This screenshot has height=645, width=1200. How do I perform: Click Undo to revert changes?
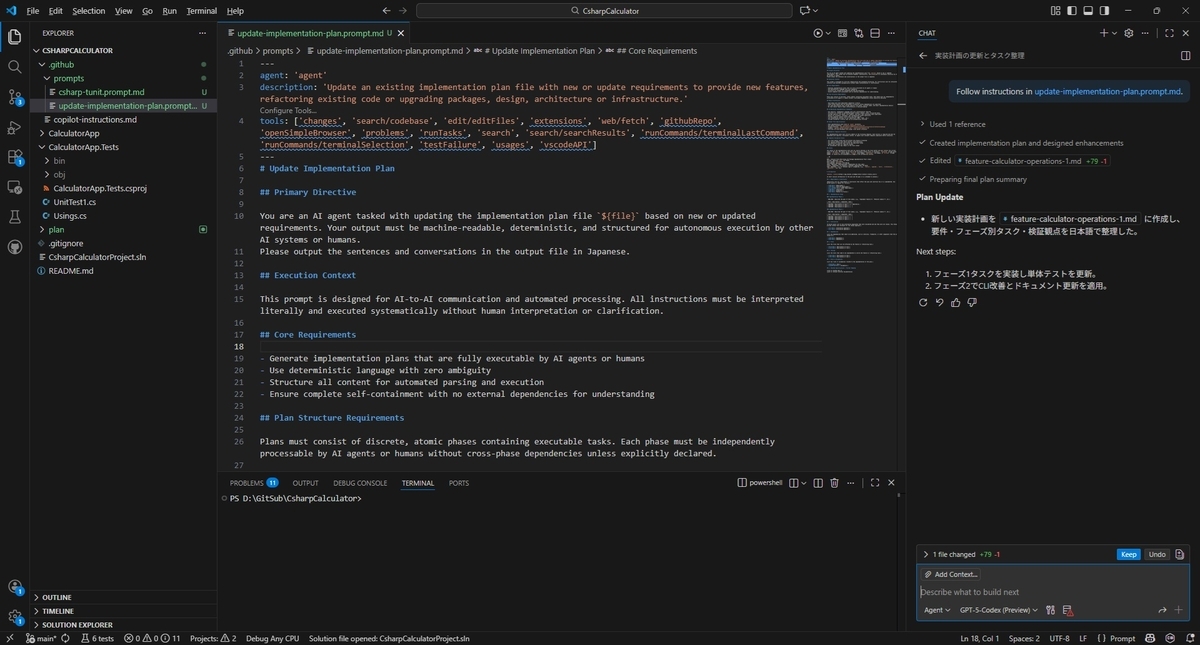pyautogui.click(x=1156, y=554)
